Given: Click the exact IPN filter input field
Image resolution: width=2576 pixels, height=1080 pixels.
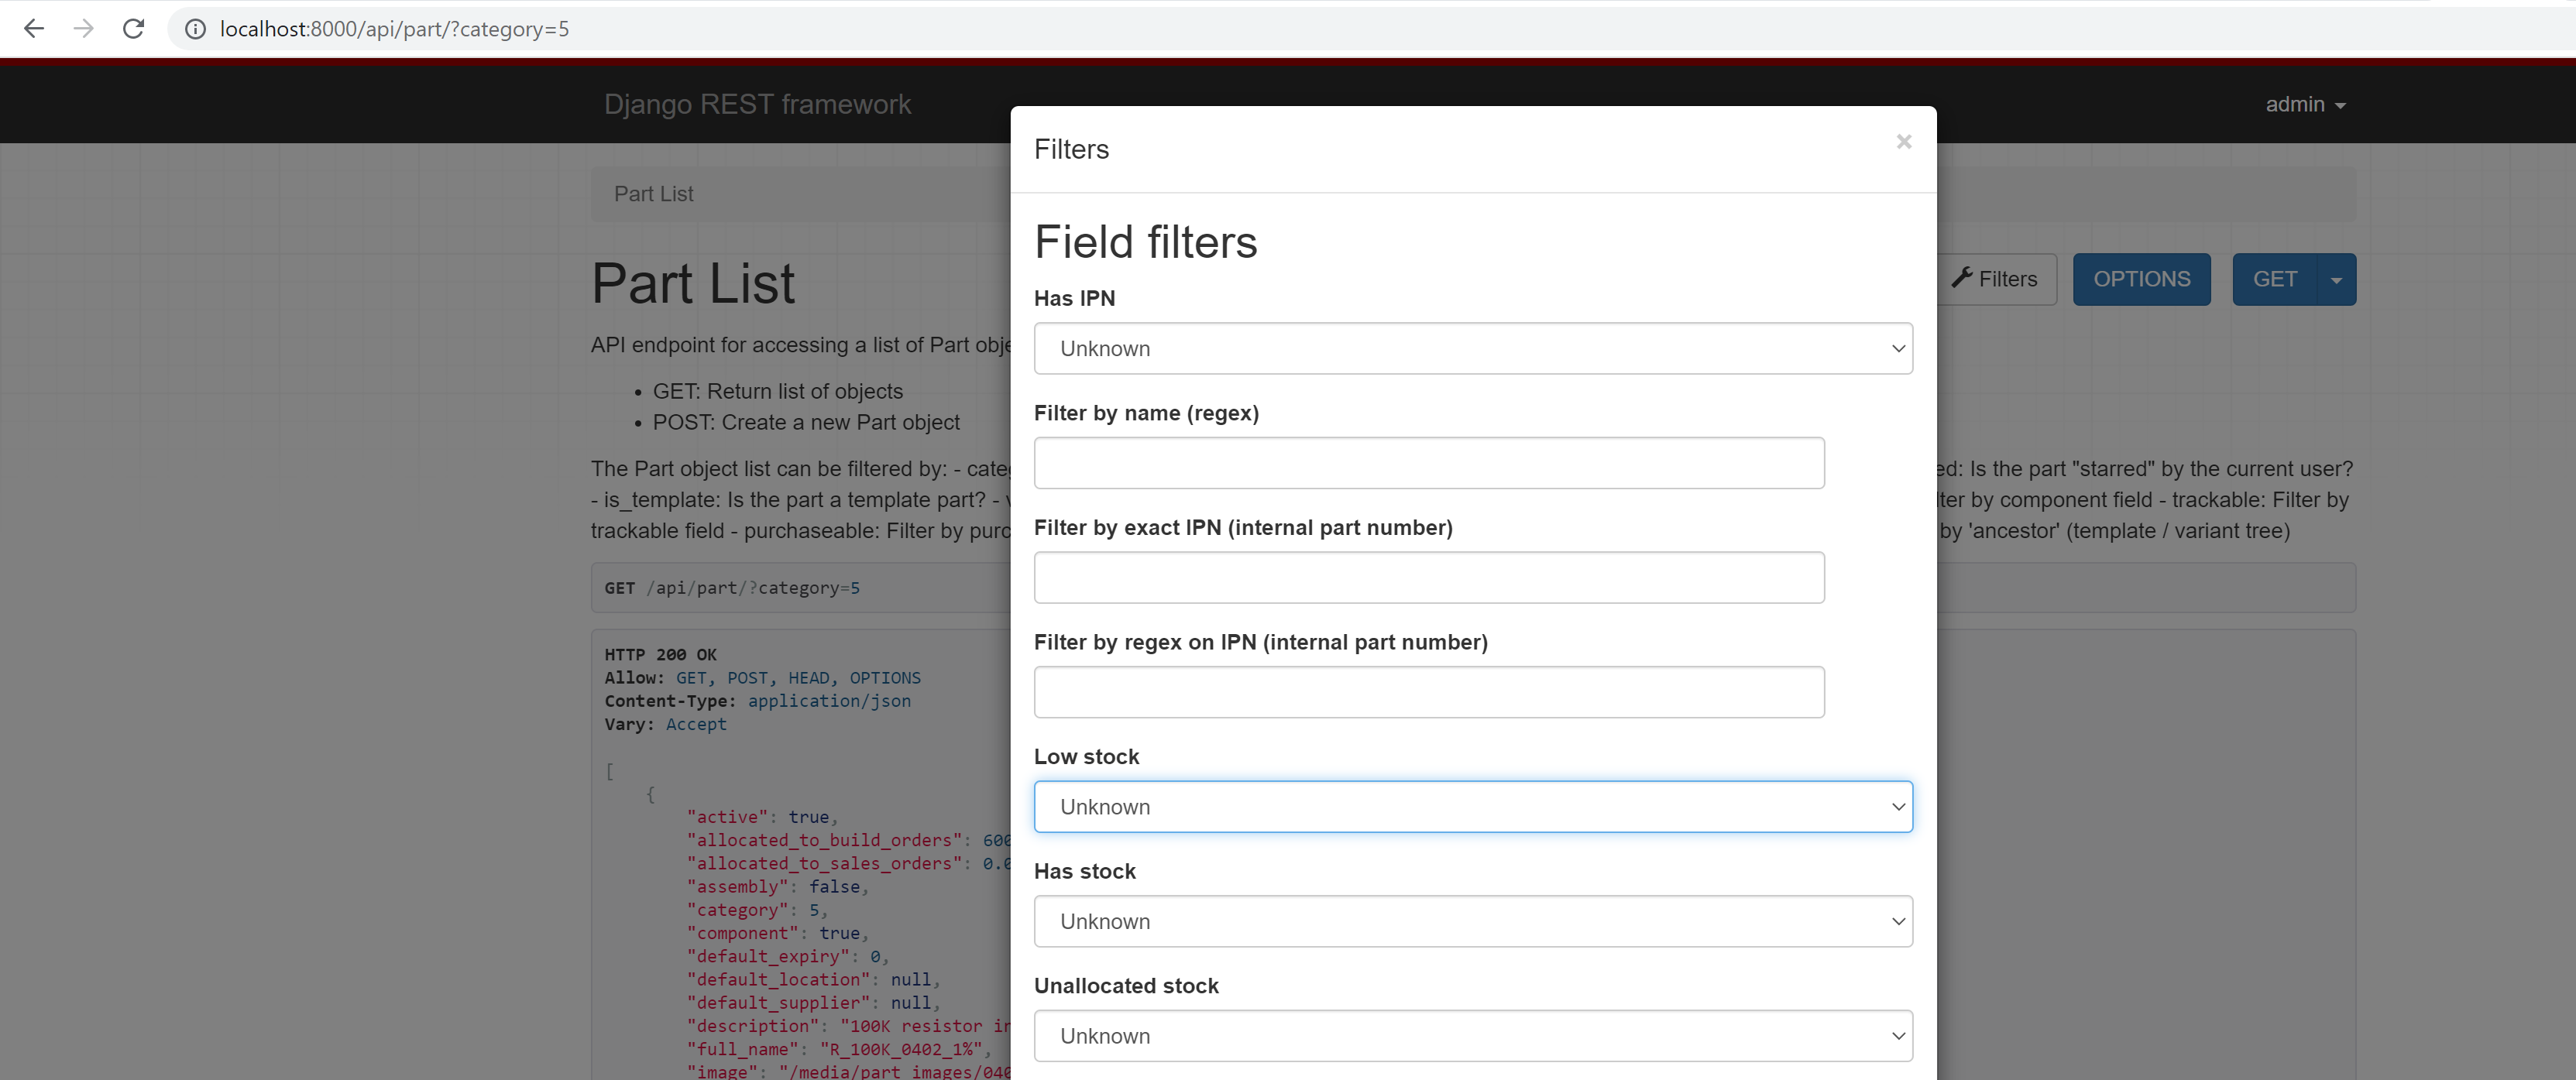Looking at the screenshot, I should click(x=1428, y=577).
